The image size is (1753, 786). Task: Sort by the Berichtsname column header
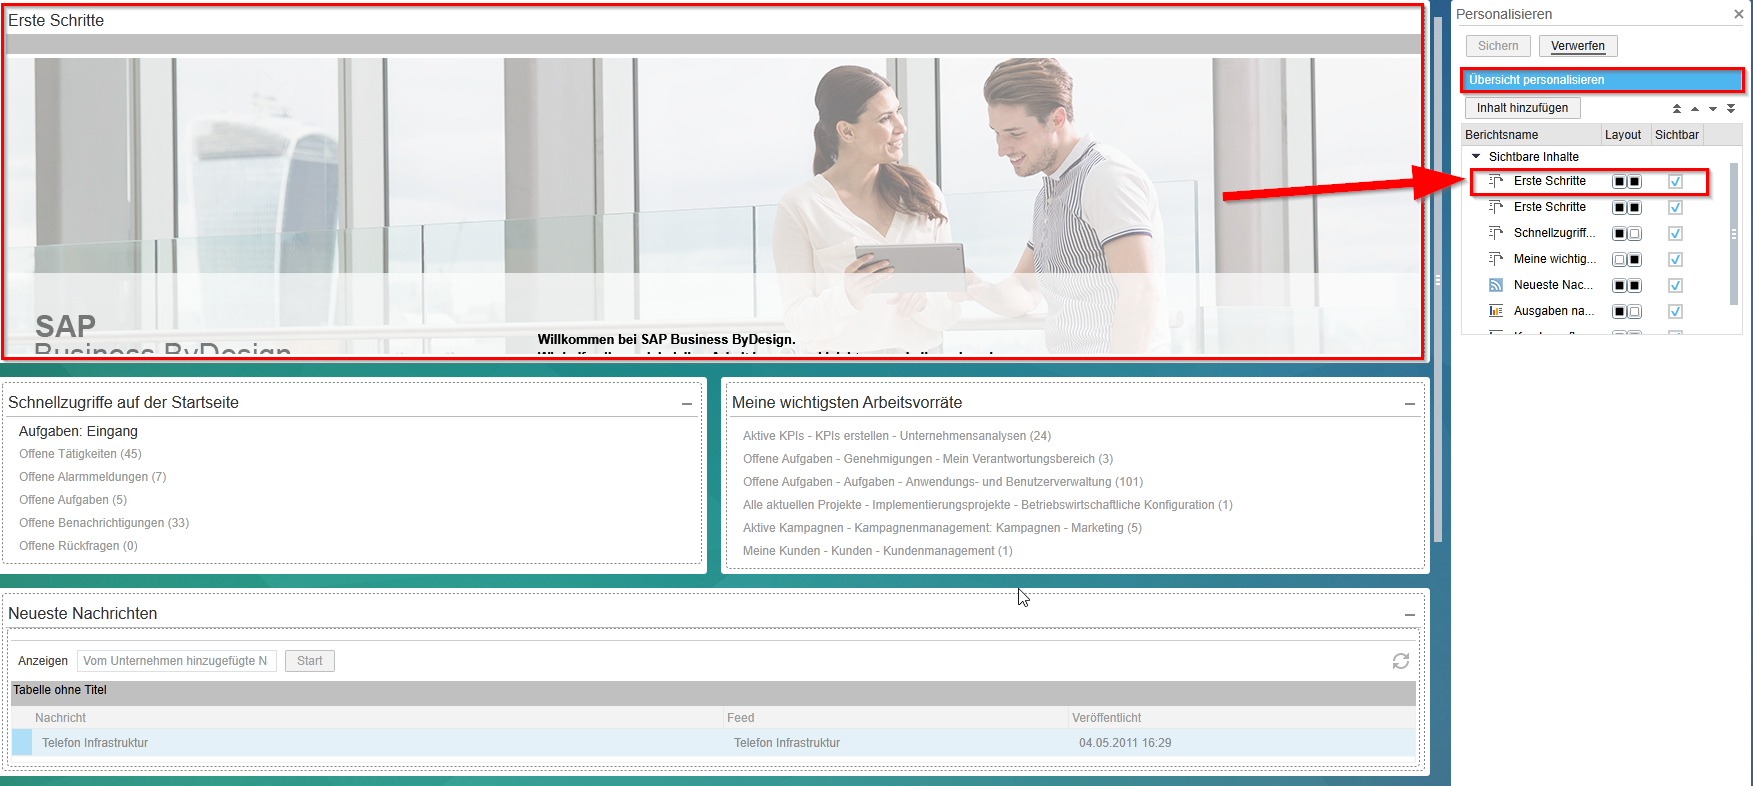coord(1531,135)
